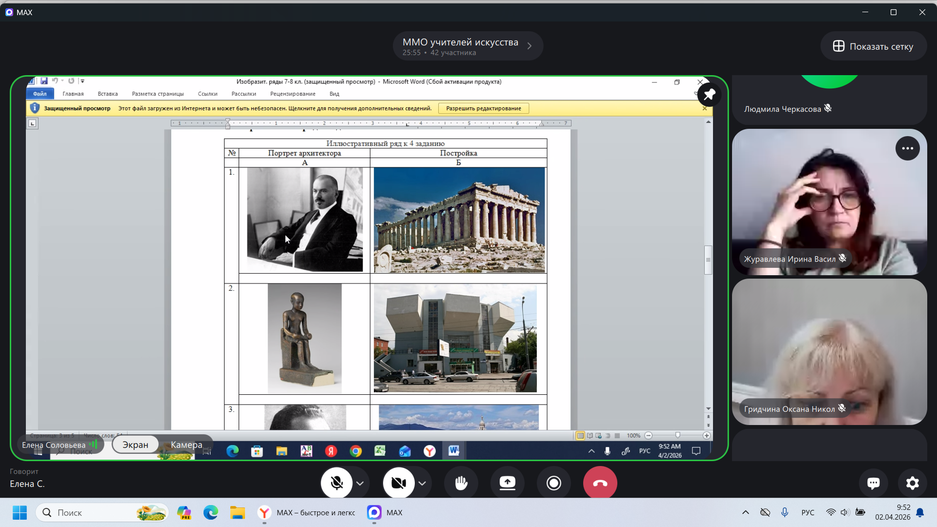Open call settings gear
This screenshot has width=937, height=527.
point(912,483)
